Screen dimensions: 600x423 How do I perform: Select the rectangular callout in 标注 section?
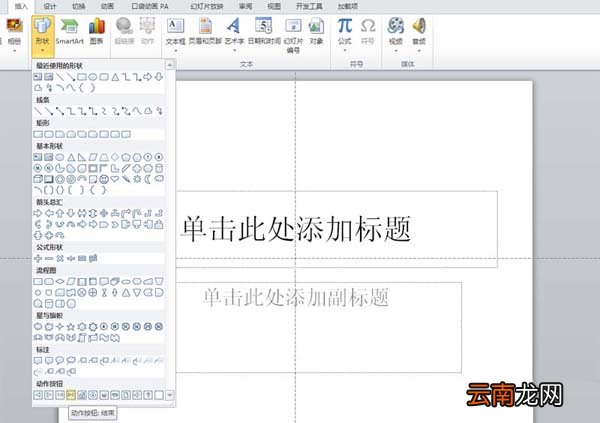click(38, 361)
